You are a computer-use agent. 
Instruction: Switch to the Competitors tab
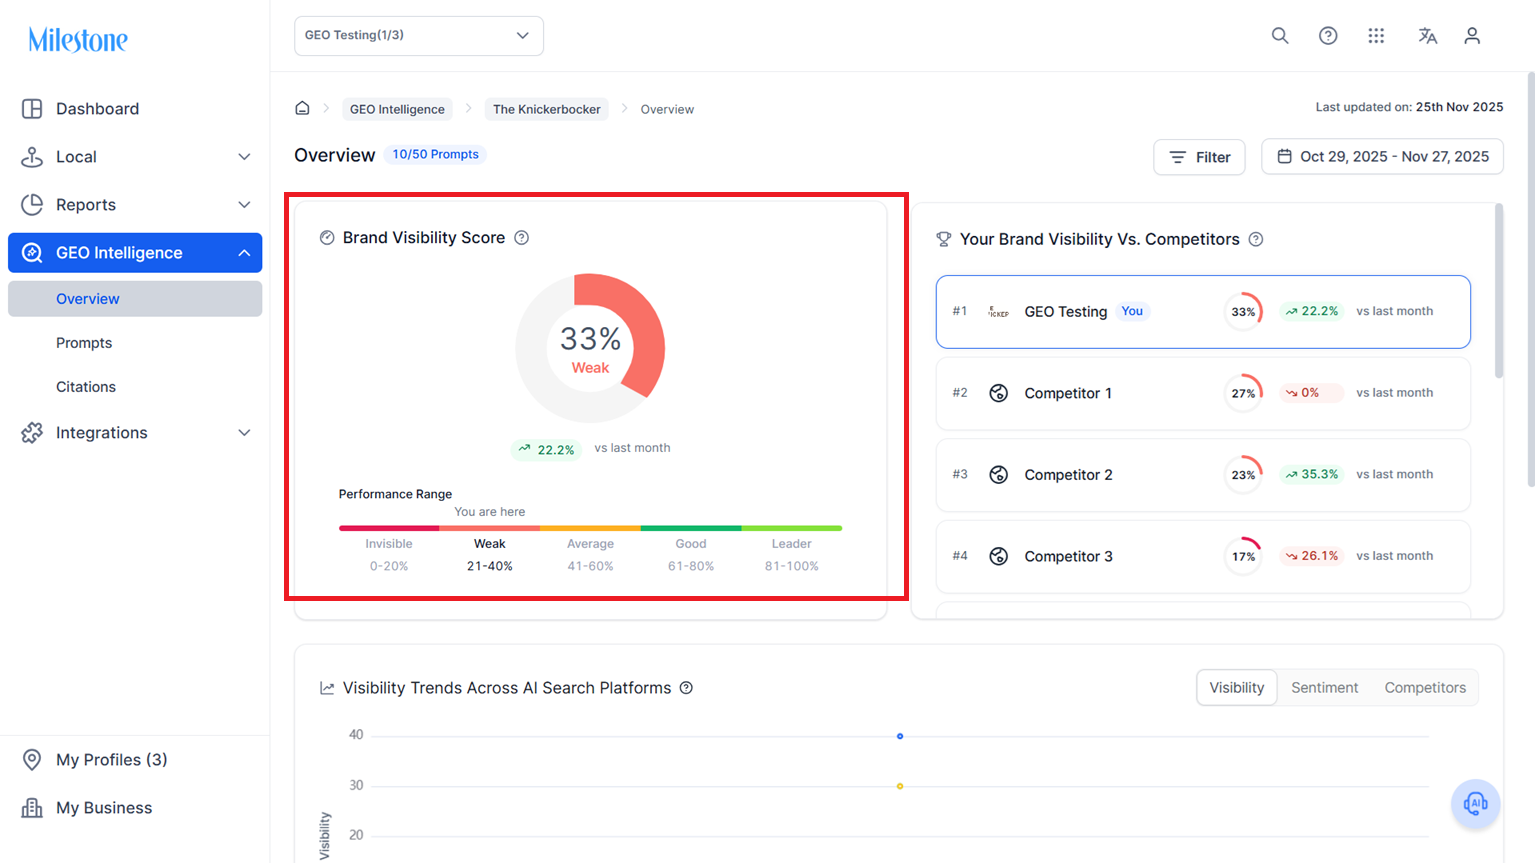pyautogui.click(x=1425, y=688)
